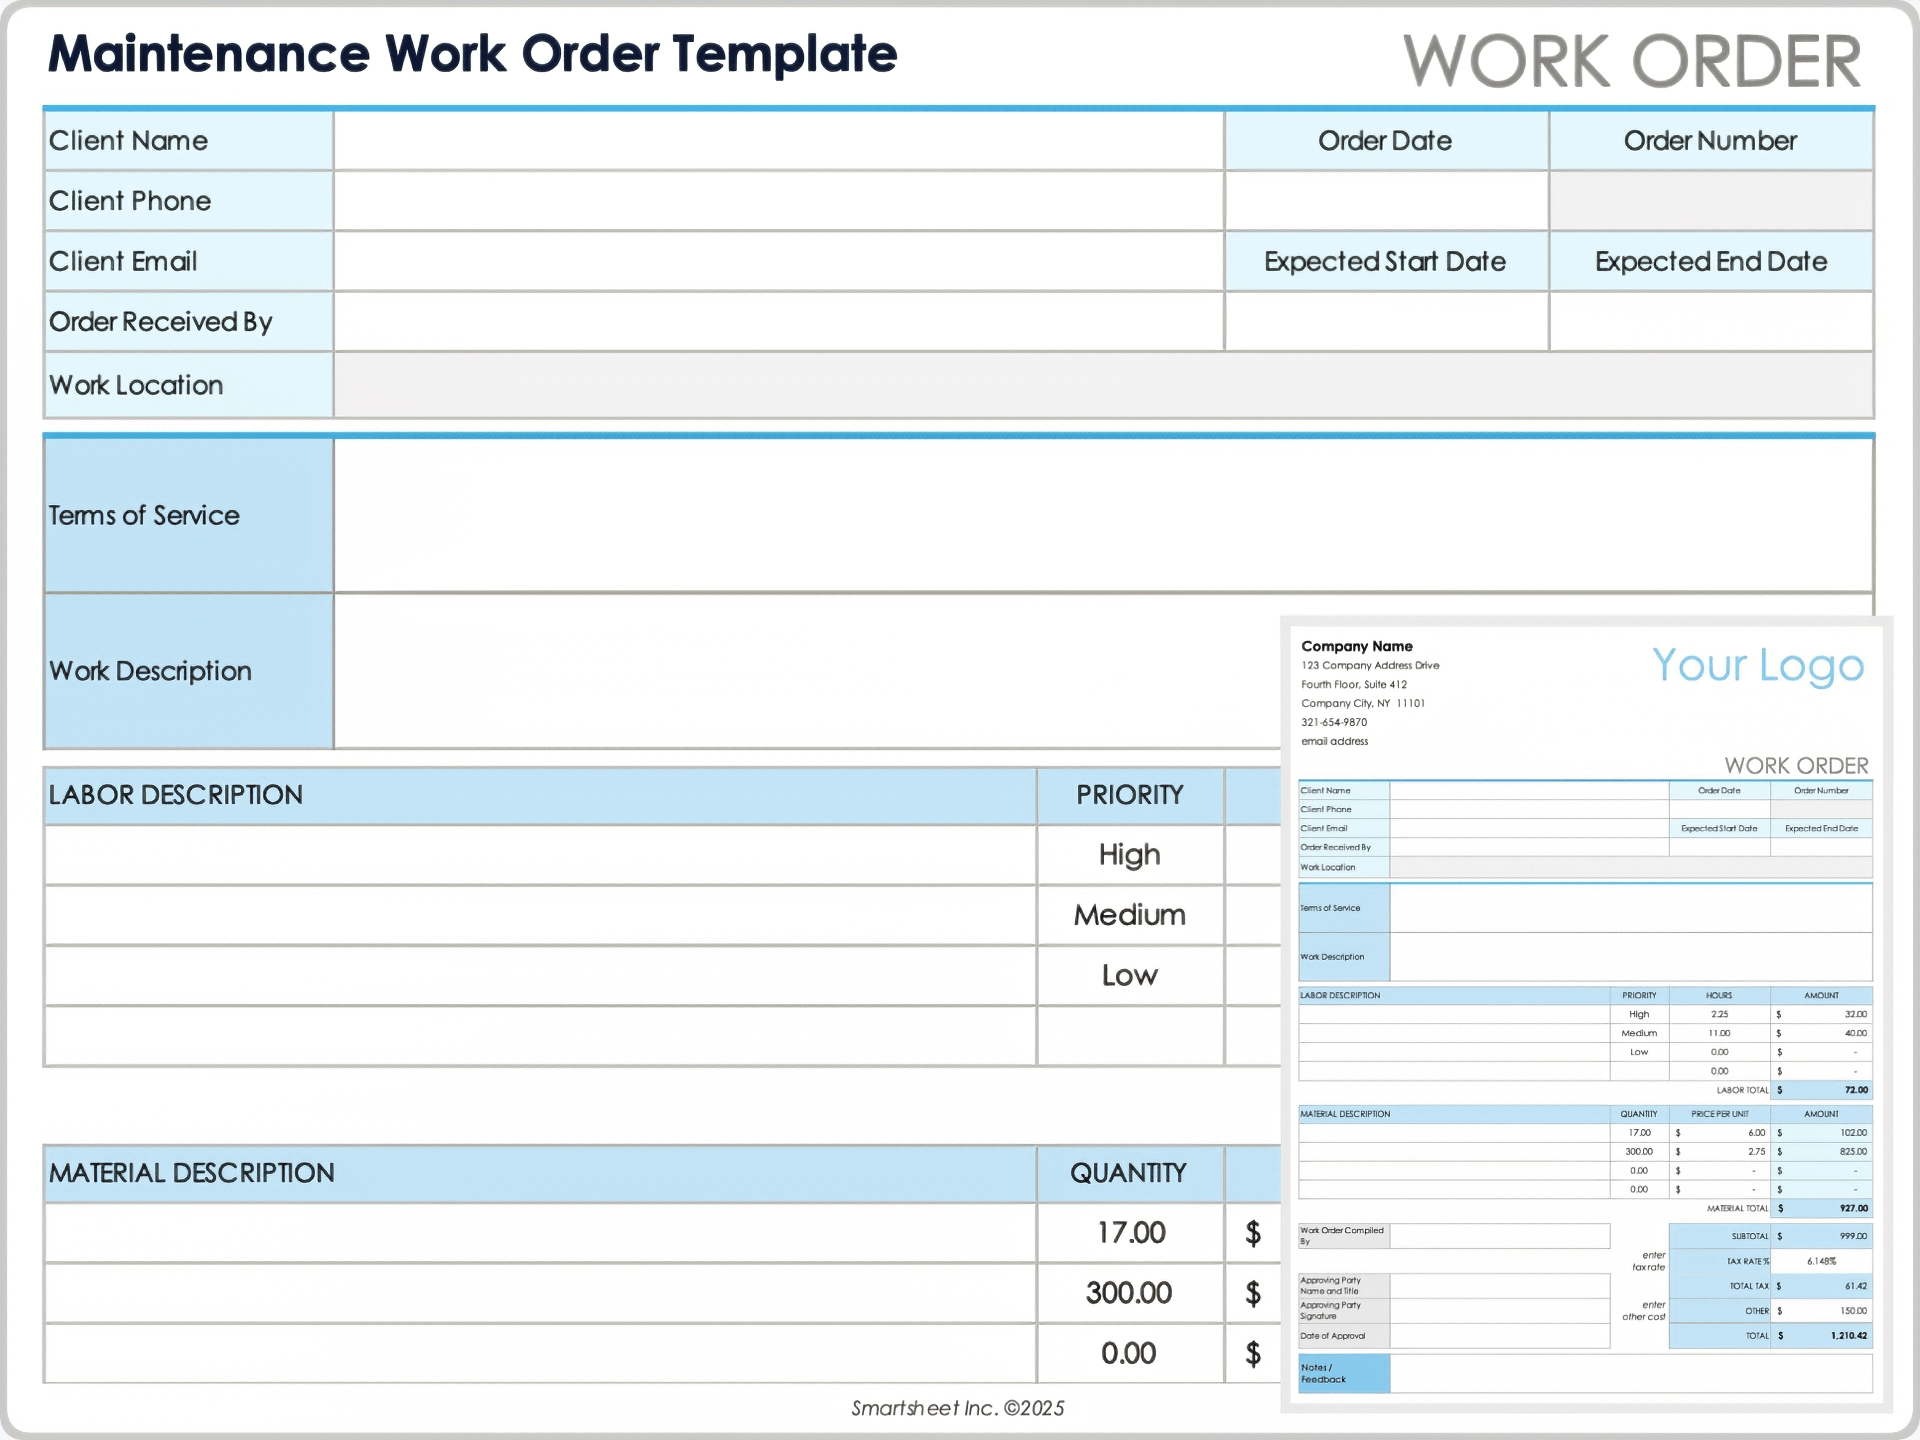Select the Low priority cell
This screenshot has width=1920, height=1440.
tap(1128, 975)
